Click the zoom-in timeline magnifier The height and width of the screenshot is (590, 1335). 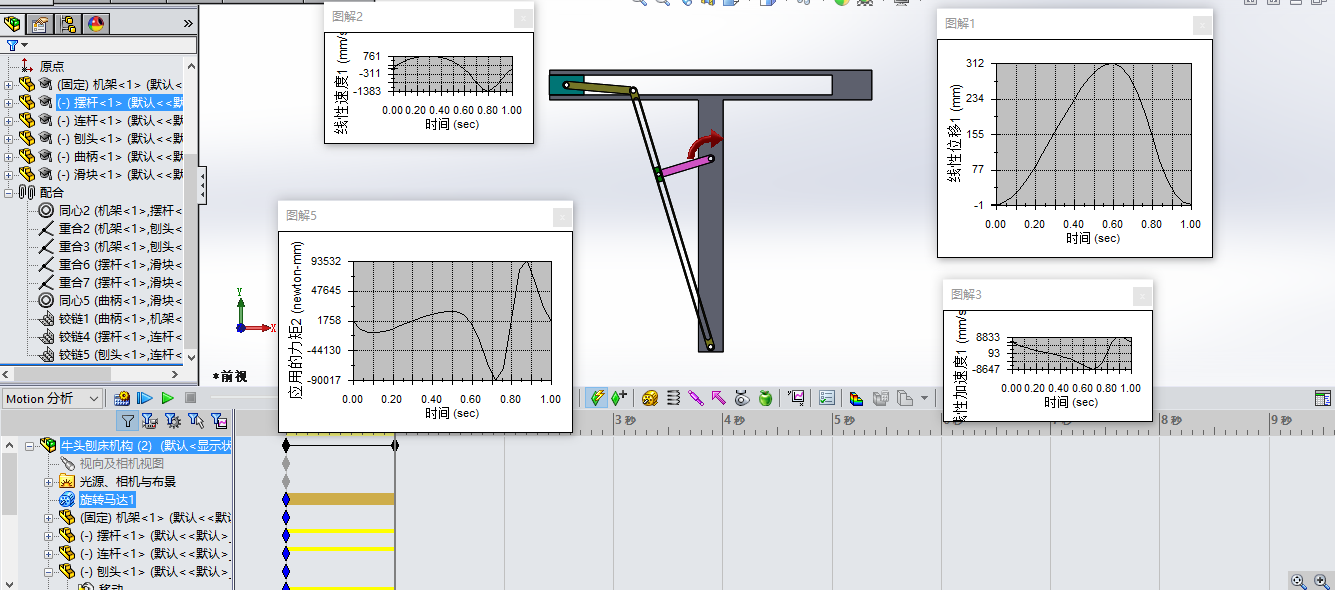[x=1323, y=580]
